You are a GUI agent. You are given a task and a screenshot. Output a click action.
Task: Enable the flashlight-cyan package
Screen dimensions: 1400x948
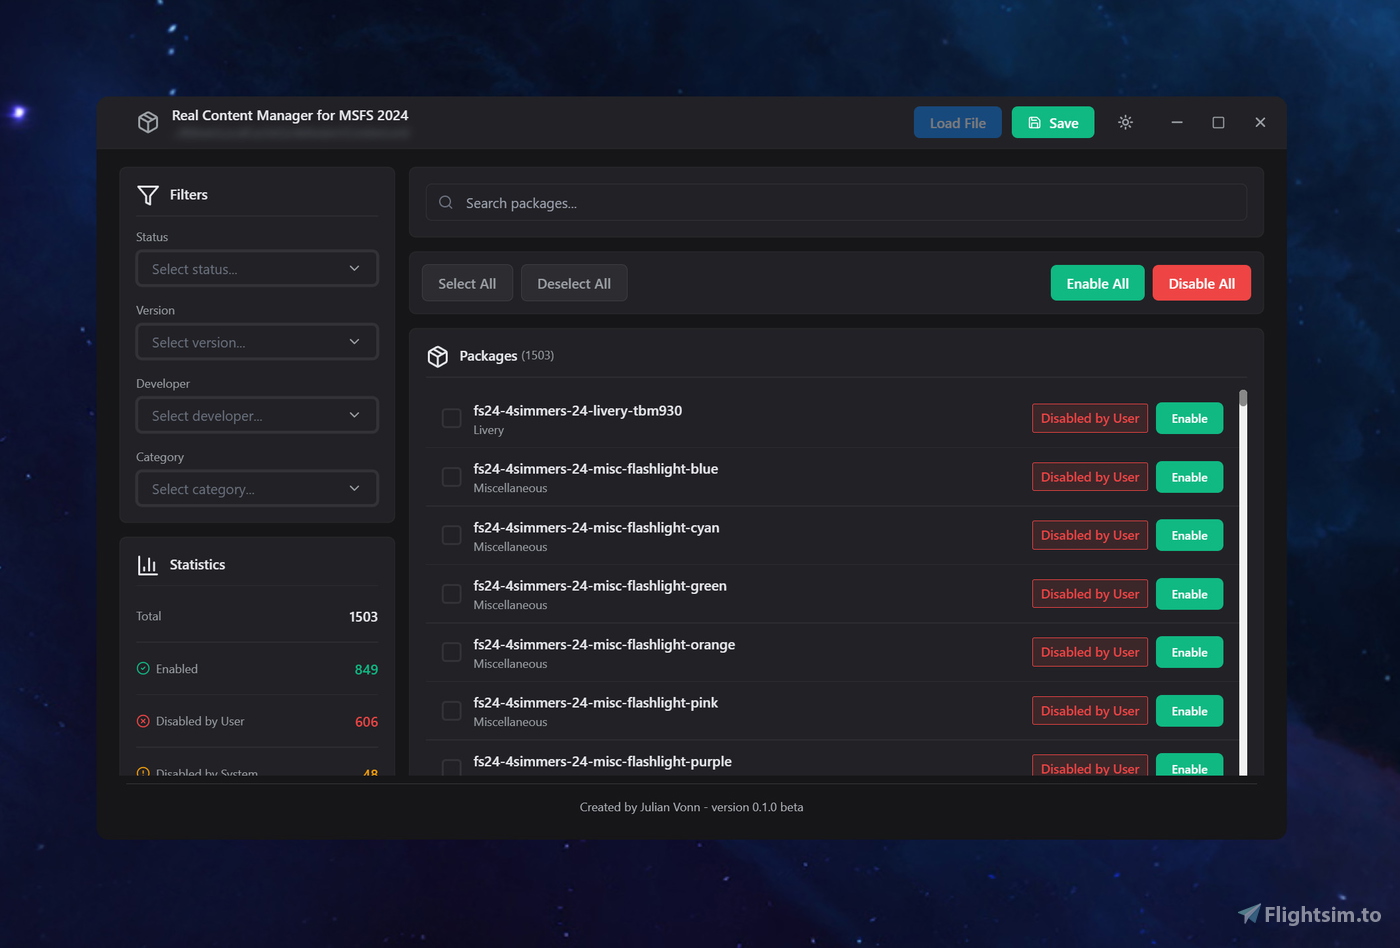click(1189, 535)
